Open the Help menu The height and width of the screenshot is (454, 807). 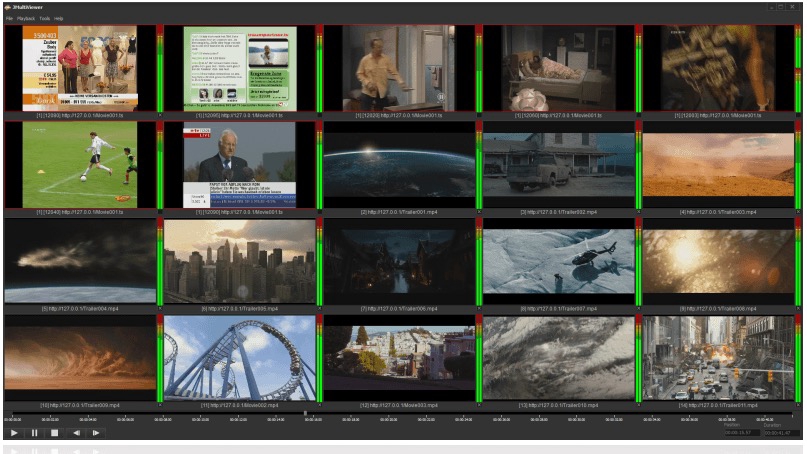59,19
